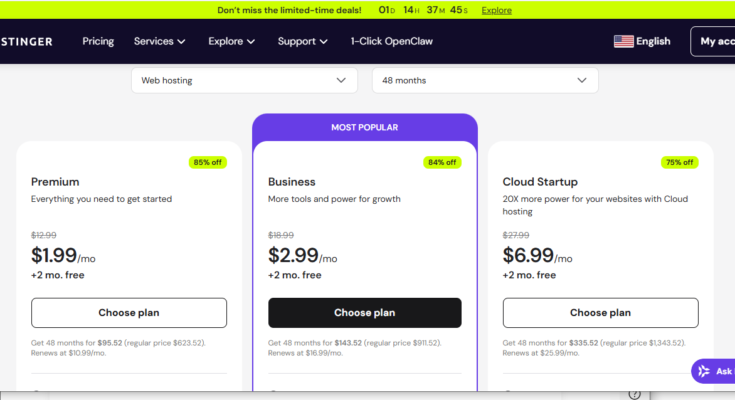Click the Cloud Startup plan title
The width and height of the screenshot is (735, 400).
tap(540, 182)
